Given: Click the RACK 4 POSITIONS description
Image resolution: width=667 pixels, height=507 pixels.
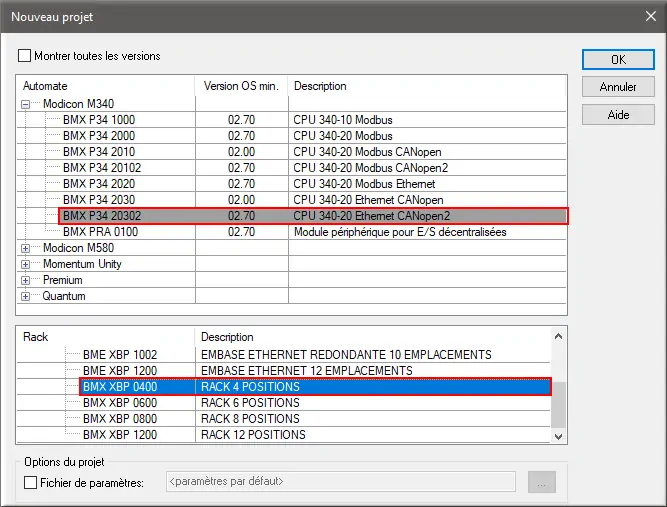Looking at the screenshot, I should tap(250, 387).
